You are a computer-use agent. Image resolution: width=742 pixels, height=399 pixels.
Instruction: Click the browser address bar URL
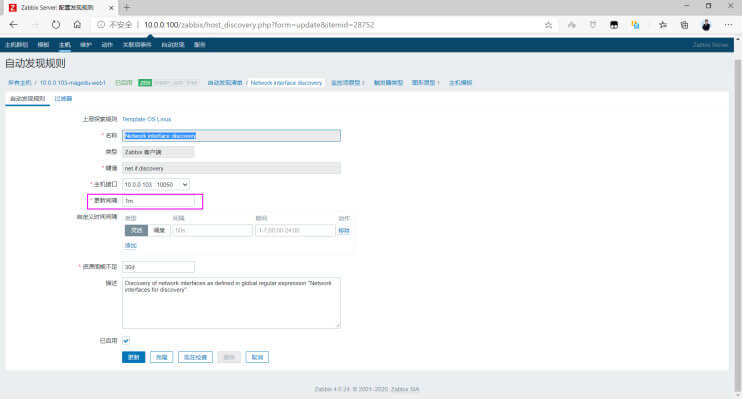(259, 25)
